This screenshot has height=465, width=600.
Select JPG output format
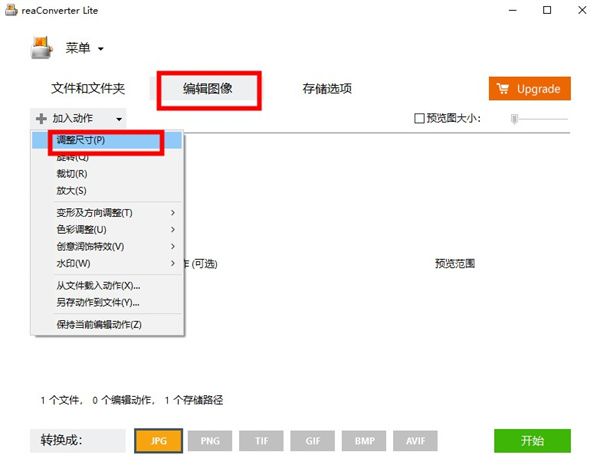coord(157,440)
